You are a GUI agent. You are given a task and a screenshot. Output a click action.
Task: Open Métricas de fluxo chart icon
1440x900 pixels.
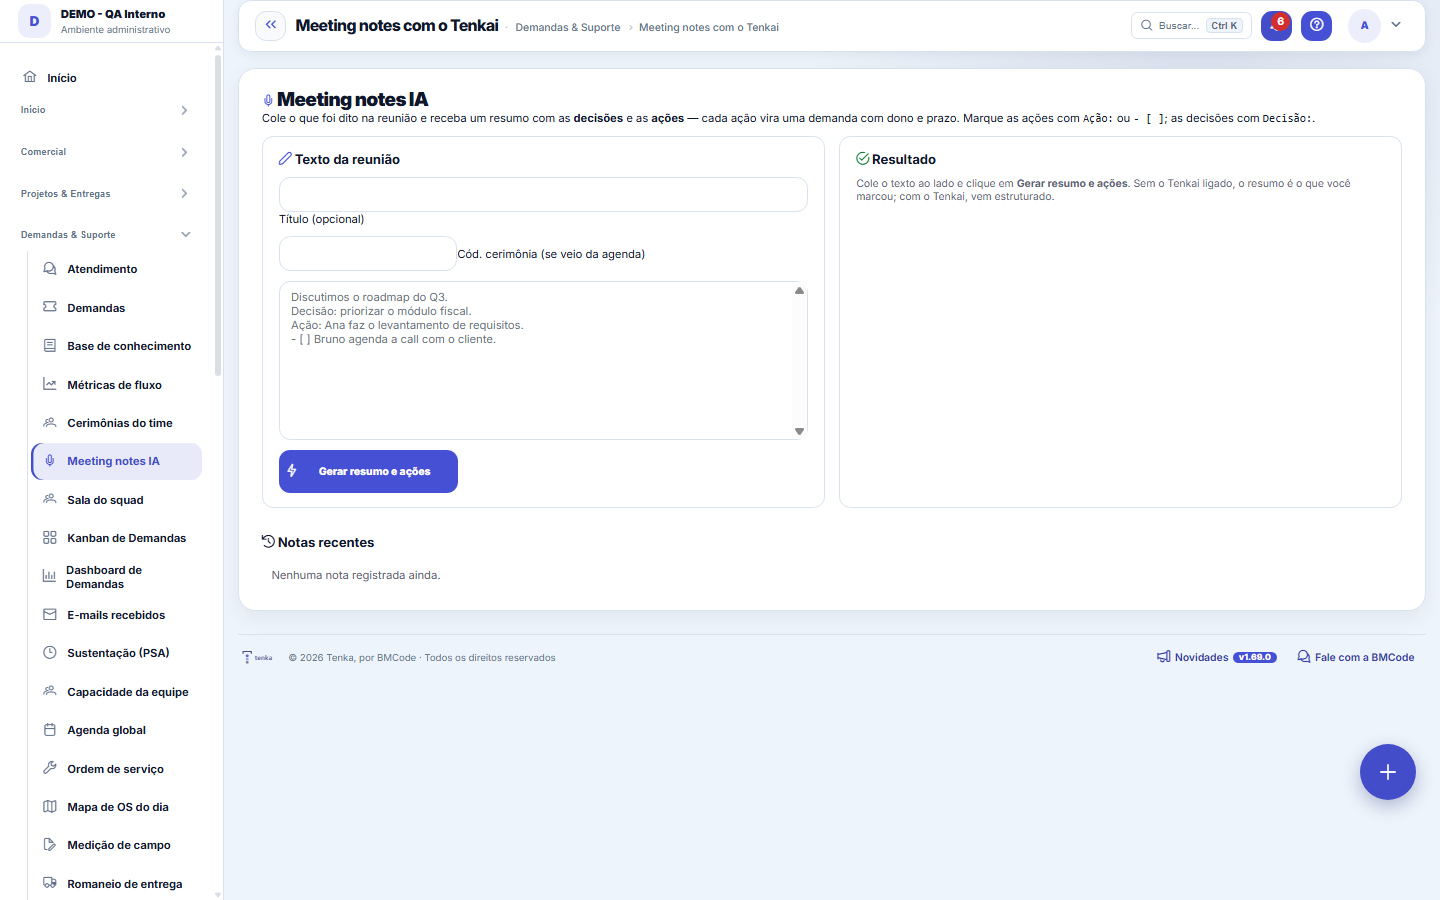[50, 384]
